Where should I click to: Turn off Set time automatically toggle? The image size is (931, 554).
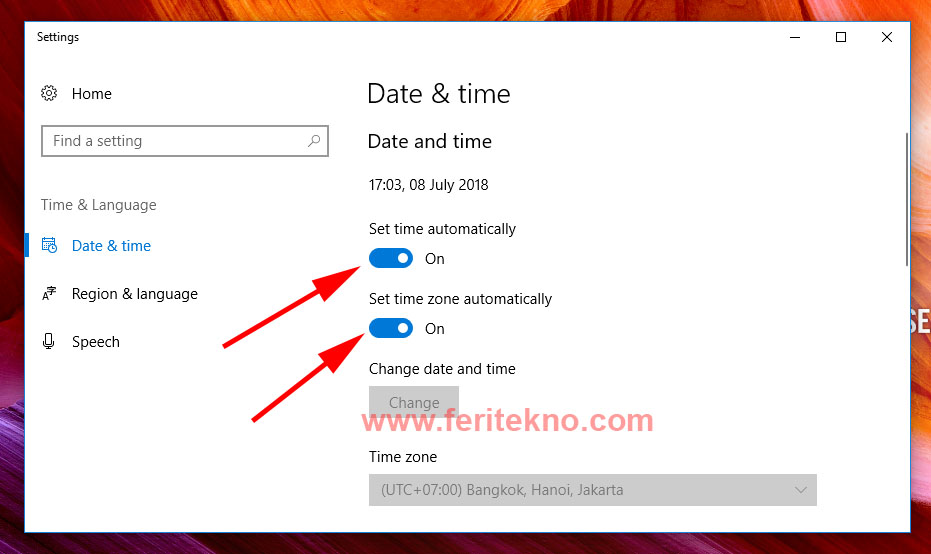pyautogui.click(x=391, y=258)
